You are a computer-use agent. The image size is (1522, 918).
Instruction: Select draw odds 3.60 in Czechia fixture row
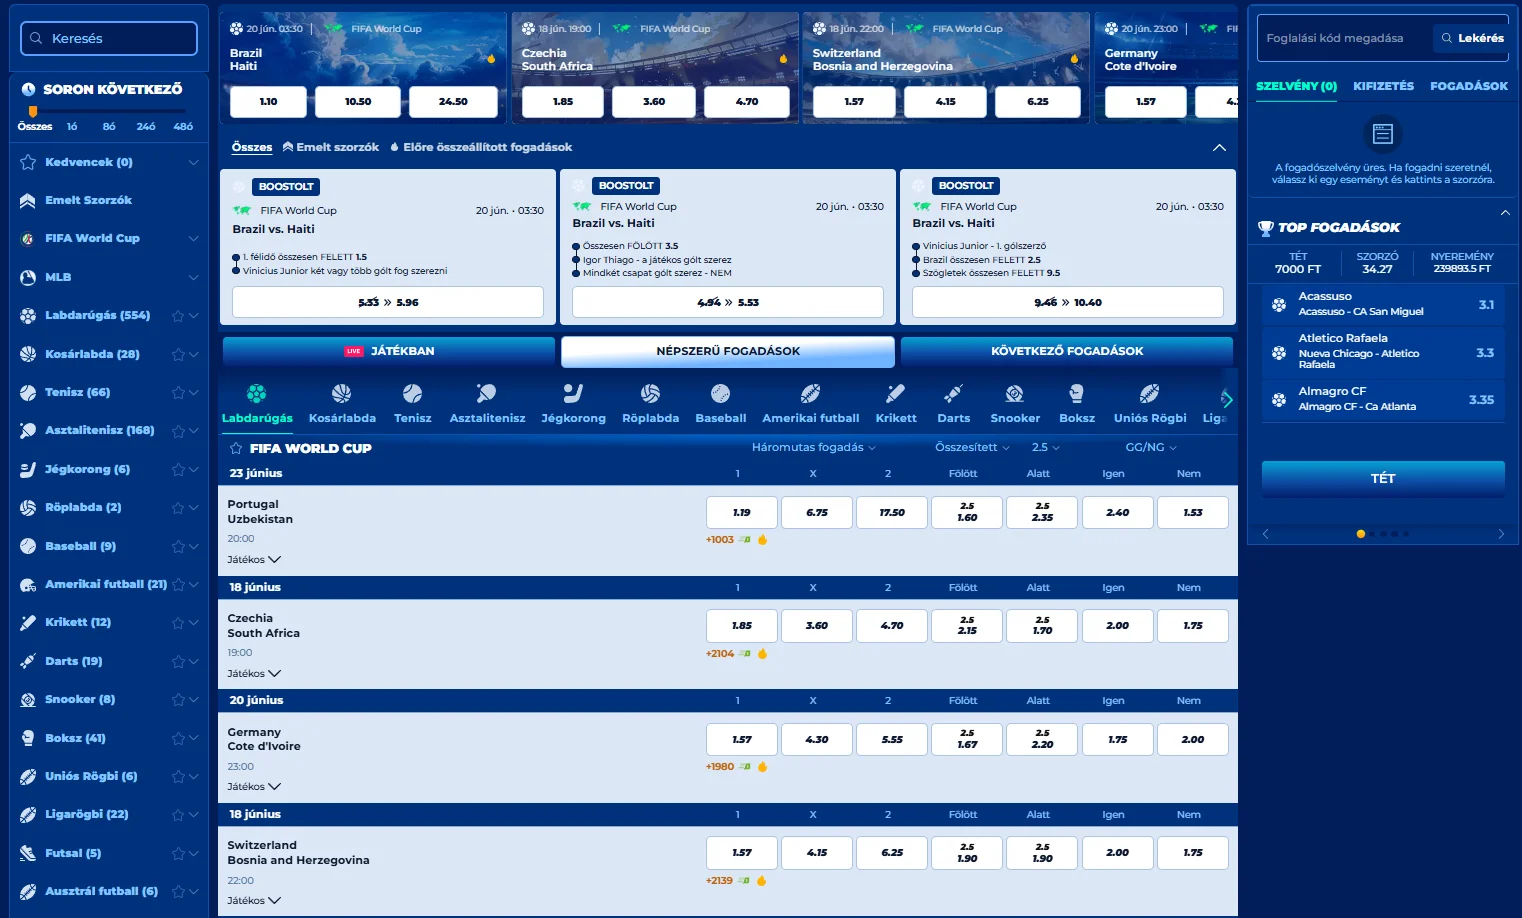click(x=817, y=626)
